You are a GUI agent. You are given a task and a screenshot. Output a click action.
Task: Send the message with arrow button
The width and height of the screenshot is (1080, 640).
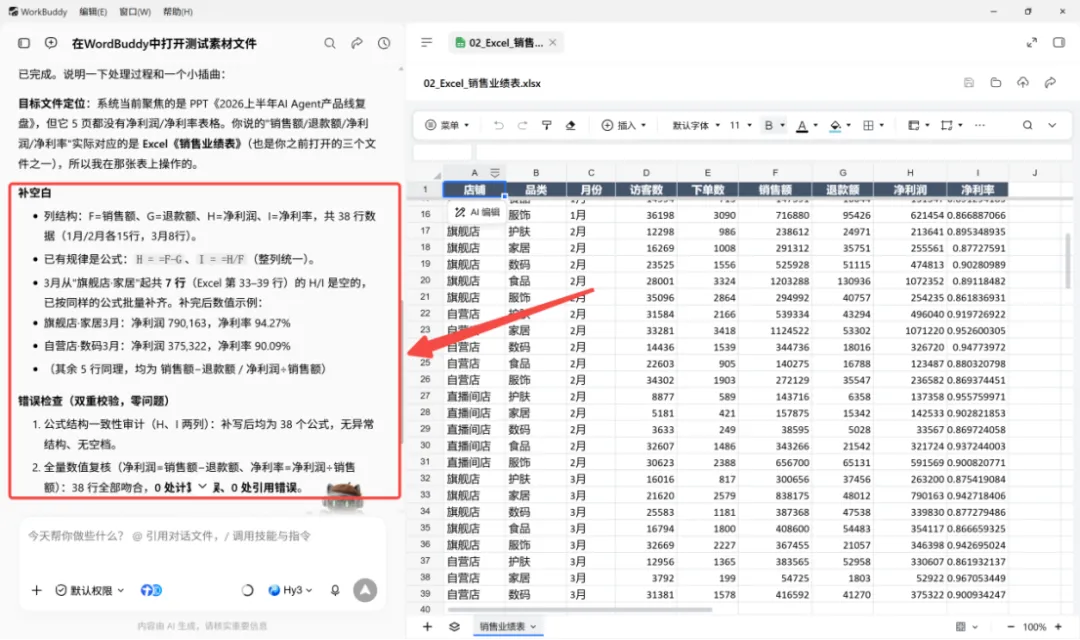[x=365, y=590]
